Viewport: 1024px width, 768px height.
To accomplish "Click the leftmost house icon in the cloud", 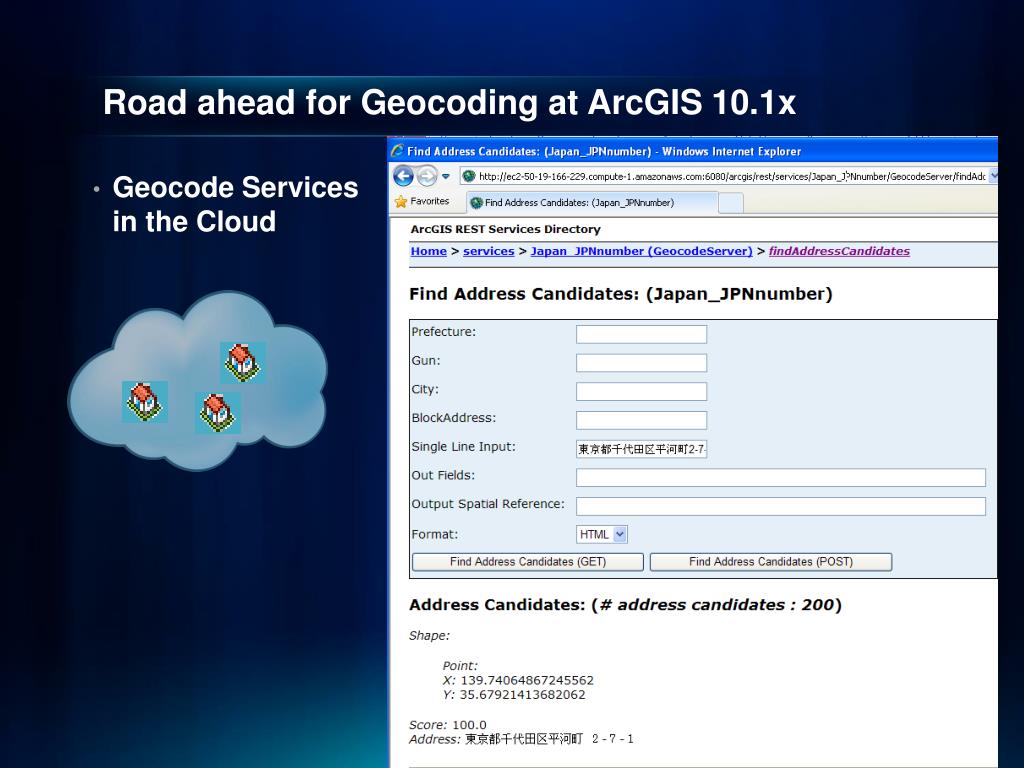I will [144, 402].
